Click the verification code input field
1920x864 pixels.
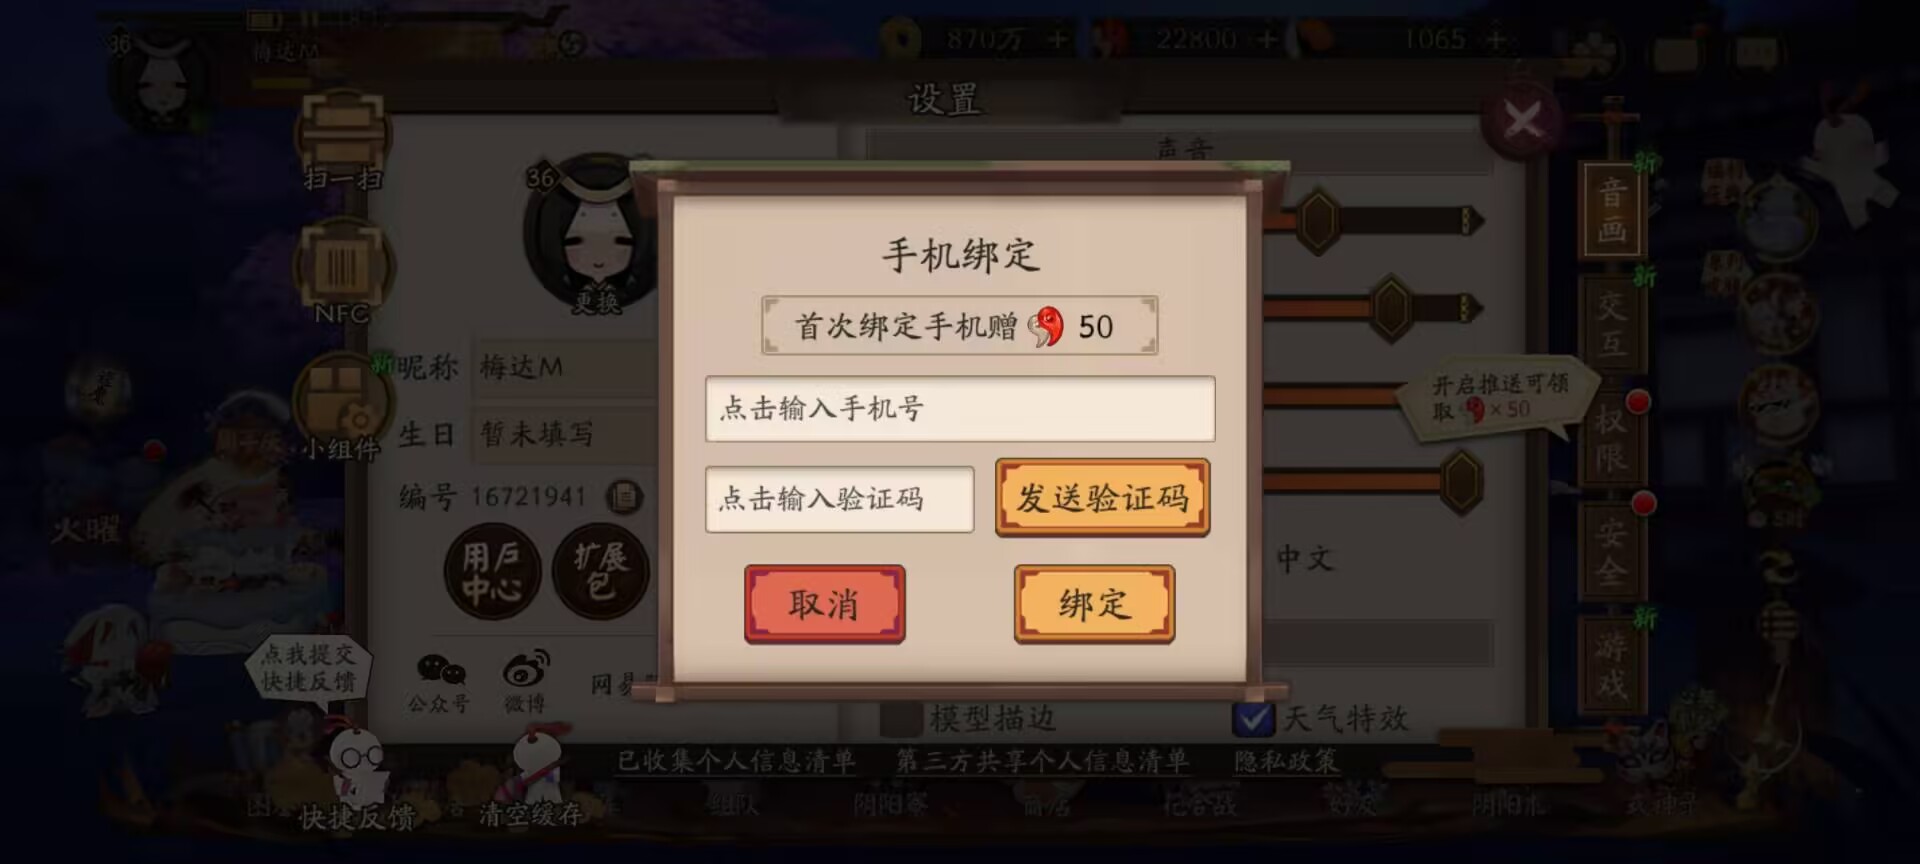tap(839, 498)
